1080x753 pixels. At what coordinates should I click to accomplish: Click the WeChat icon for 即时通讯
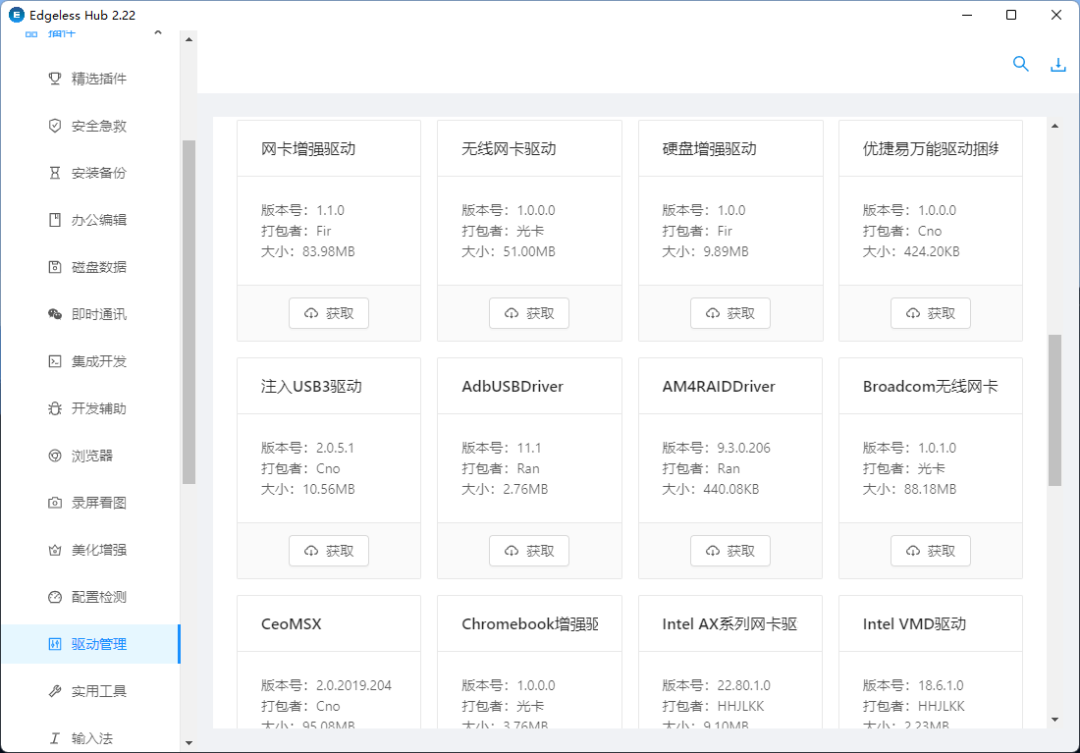[x=55, y=314]
